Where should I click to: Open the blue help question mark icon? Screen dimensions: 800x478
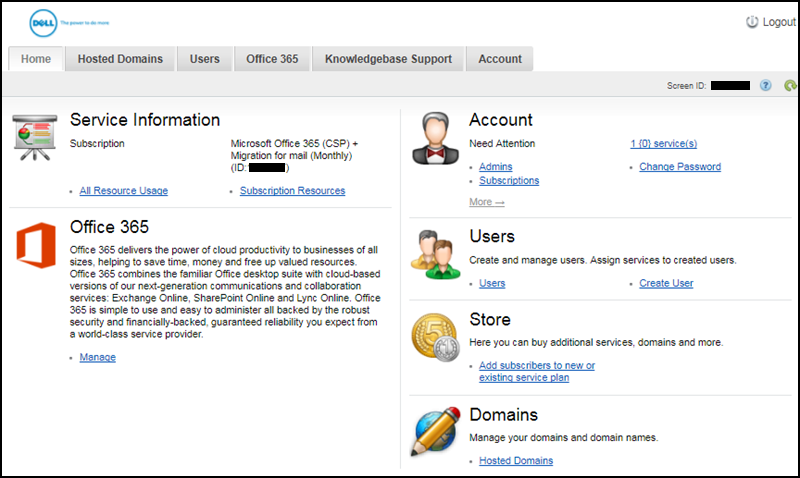[765, 86]
